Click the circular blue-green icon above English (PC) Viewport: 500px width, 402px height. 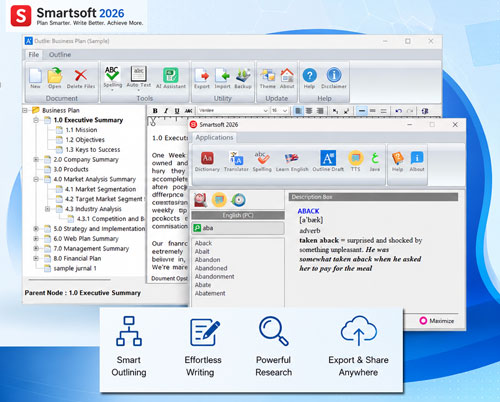(238, 200)
